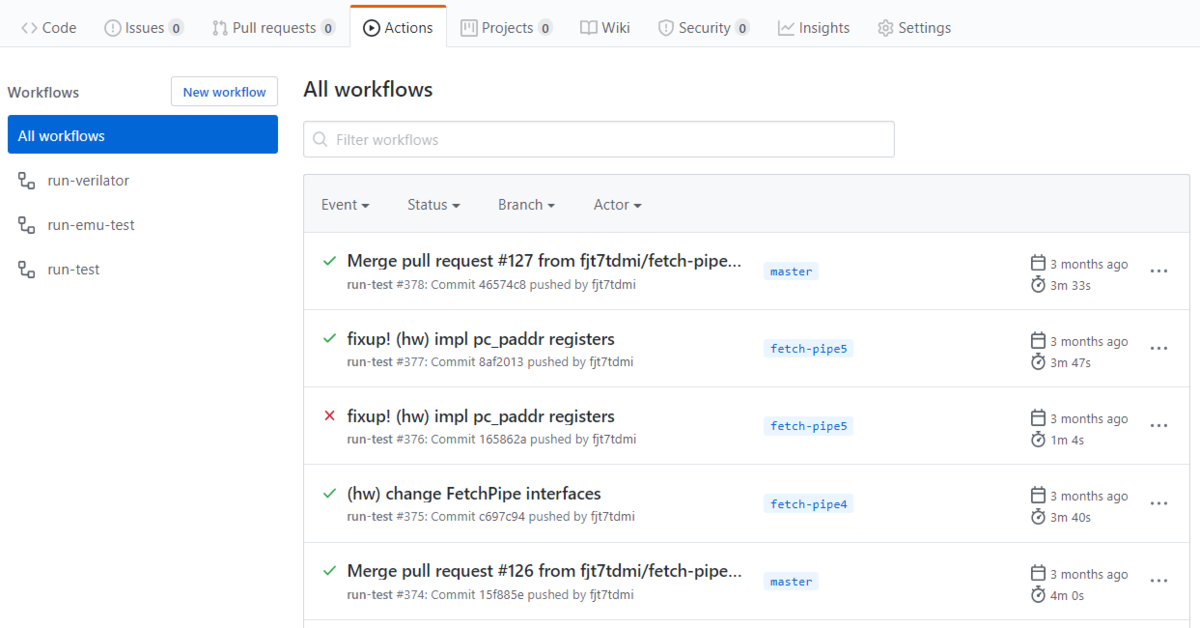
Task: View the Insights tab
Action: coord(814,28)
